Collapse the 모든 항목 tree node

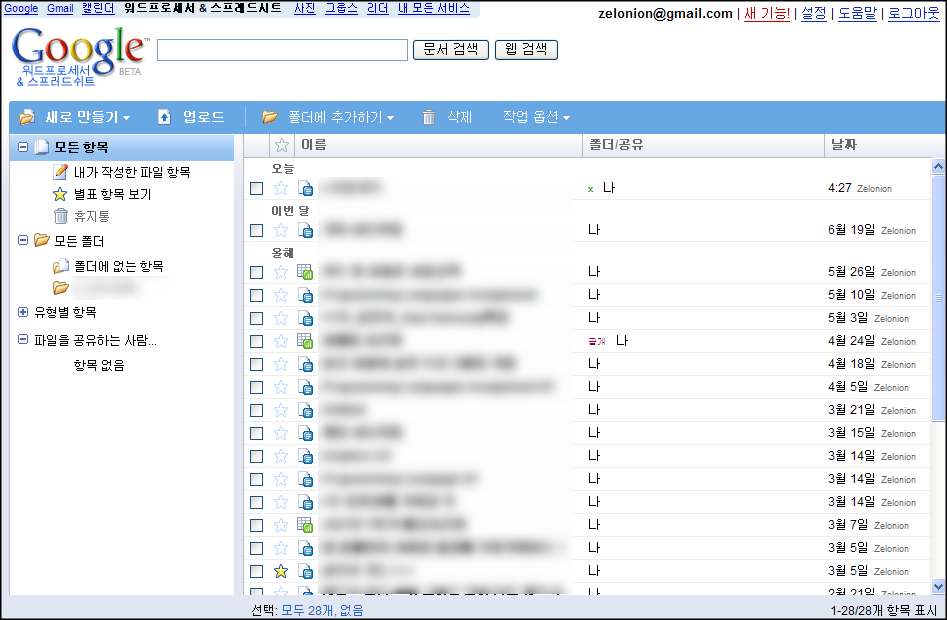(23, 147)
